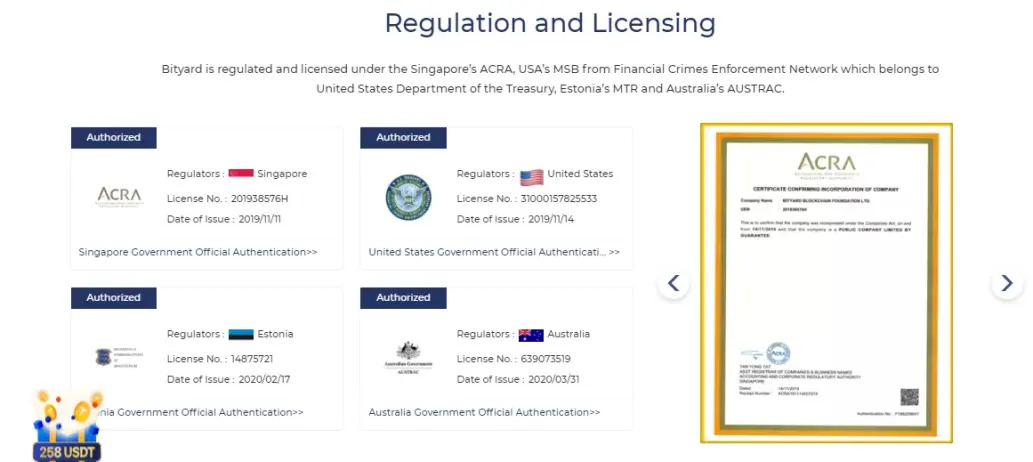Screen dimensions: 1033x462
Task: Click the date of issue 2019/11/11
Action: pyautogui.click(x=258, y=219)
